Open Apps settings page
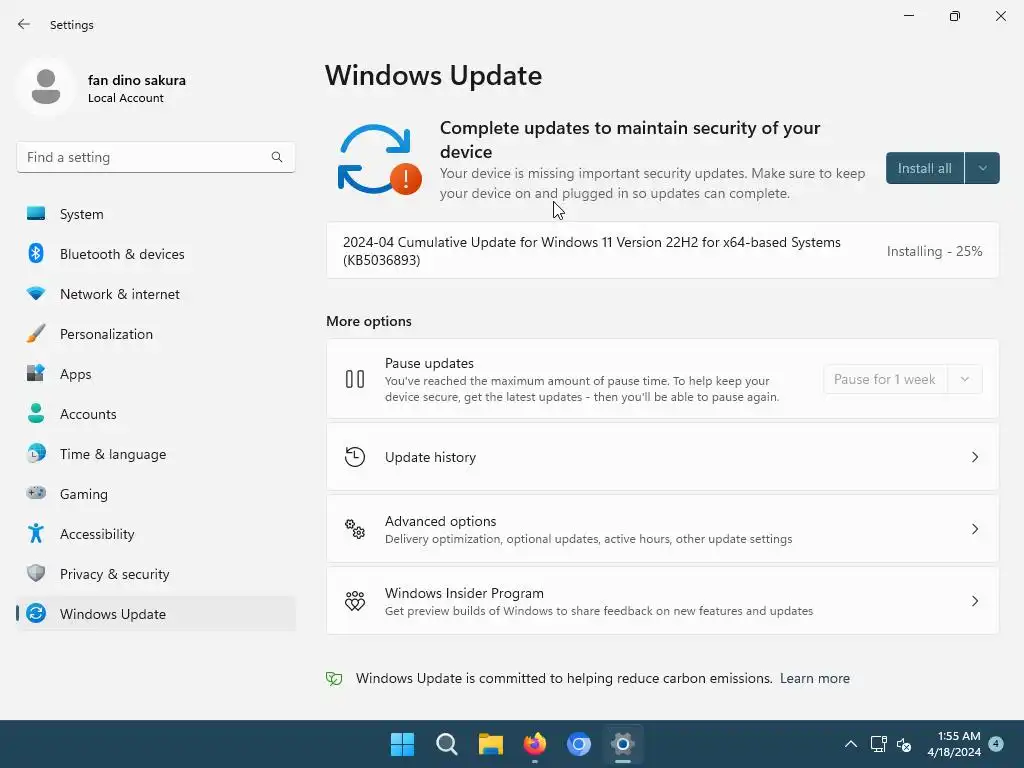Image resolution: width=1024 pixels, height=768 pixels. pyautogui.click(x=155, y=374)
